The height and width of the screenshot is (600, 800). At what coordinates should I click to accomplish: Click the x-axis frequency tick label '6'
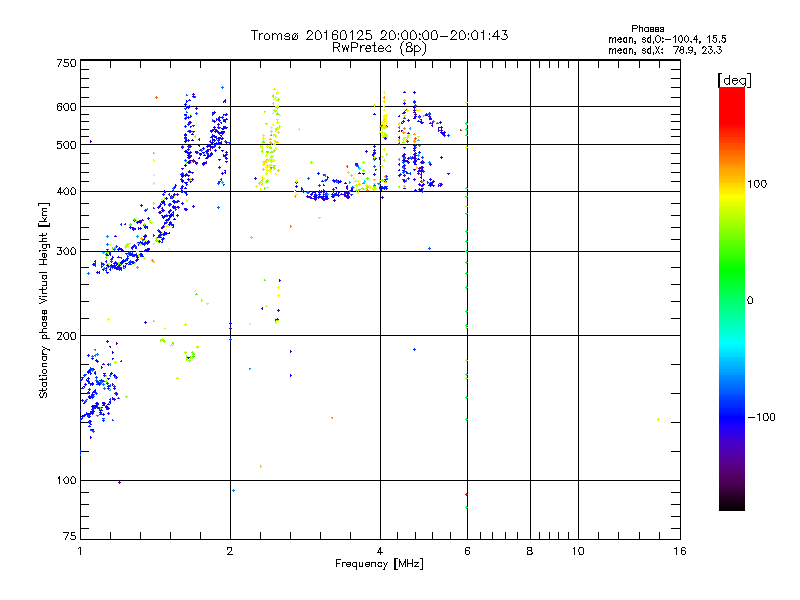click(x=467, y=551)
